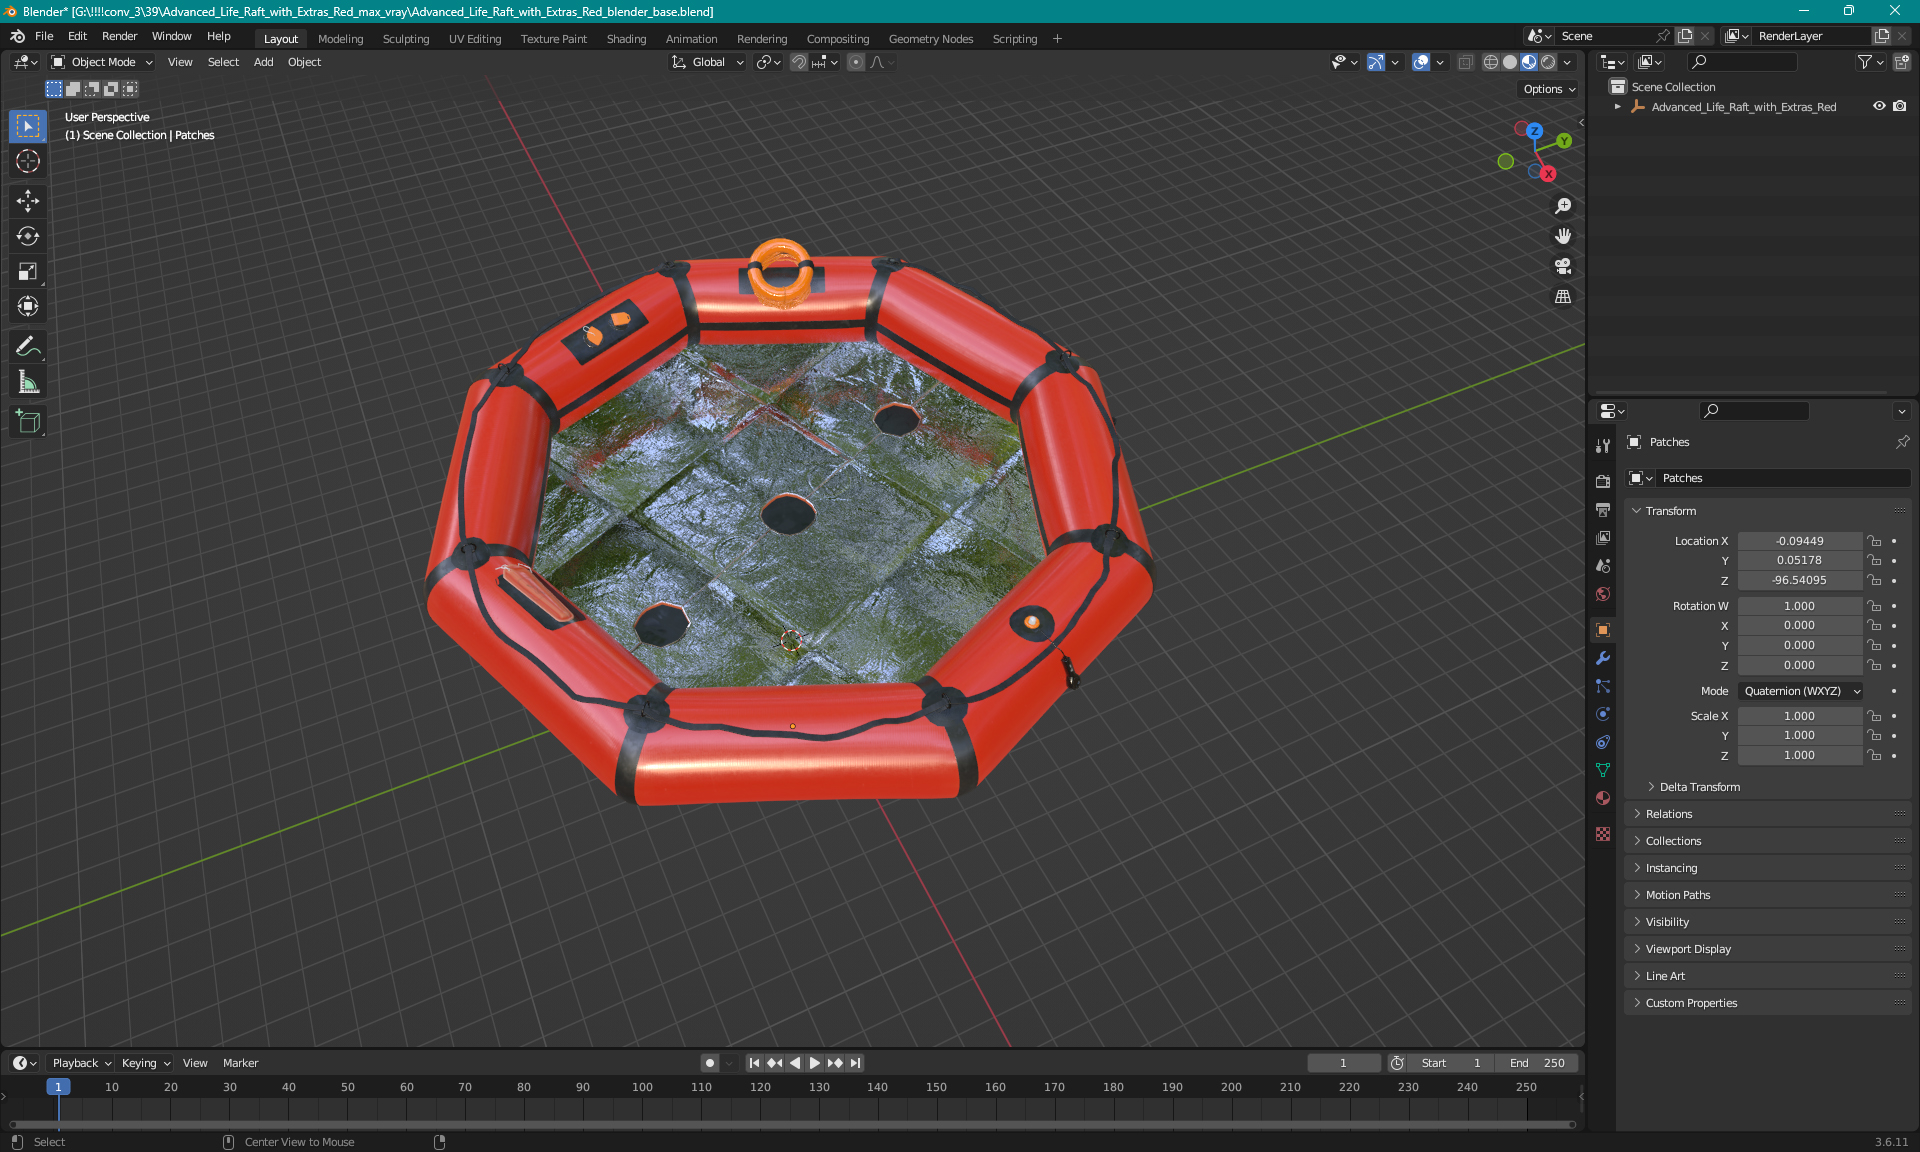Open the Output properties tab
The width and height of the screenshot is (1920, 1152).
(x=1603, y=509)
